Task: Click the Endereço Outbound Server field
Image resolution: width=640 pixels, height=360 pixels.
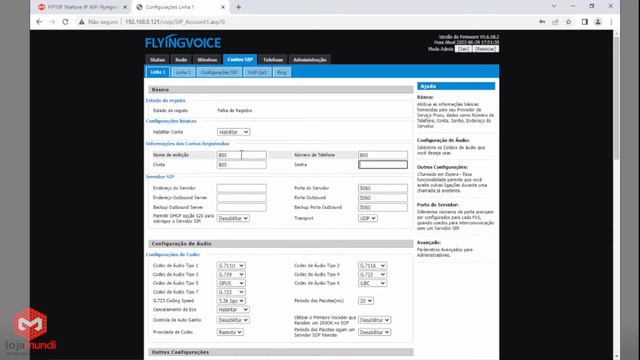Action: pyautogui.click(x=241, y=198)
